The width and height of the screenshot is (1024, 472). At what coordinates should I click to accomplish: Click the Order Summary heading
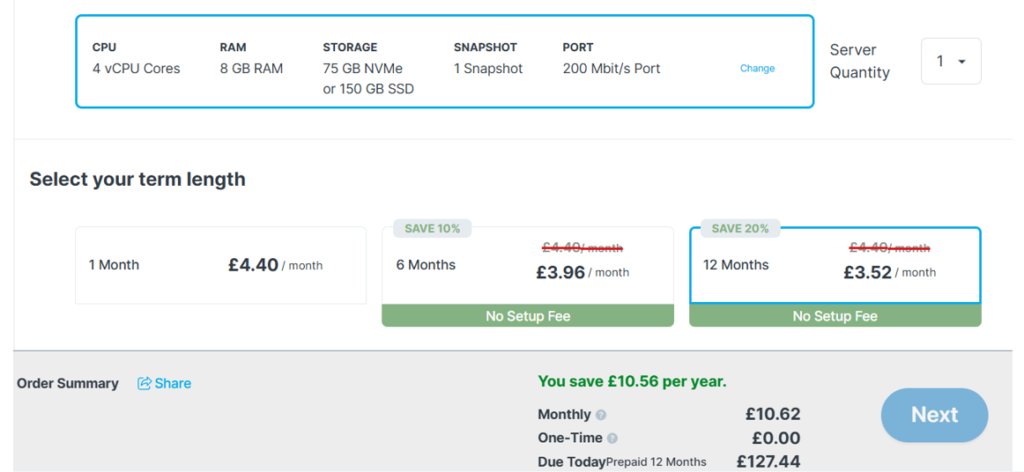coord(67,384)
